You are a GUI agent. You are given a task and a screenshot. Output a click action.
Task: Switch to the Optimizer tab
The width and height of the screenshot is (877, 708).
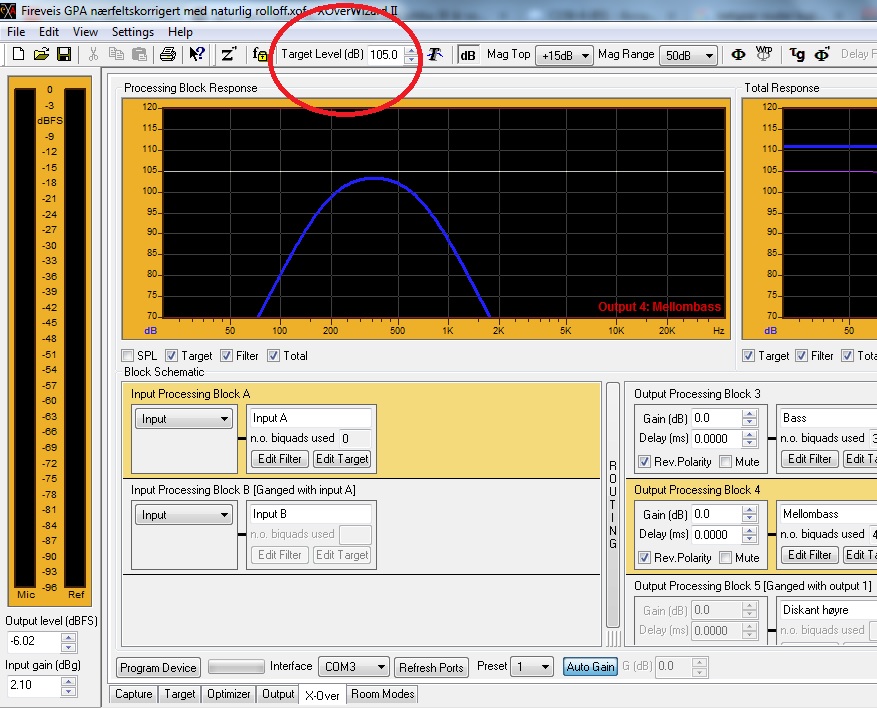pyautogui.click(x=229, y=694)
